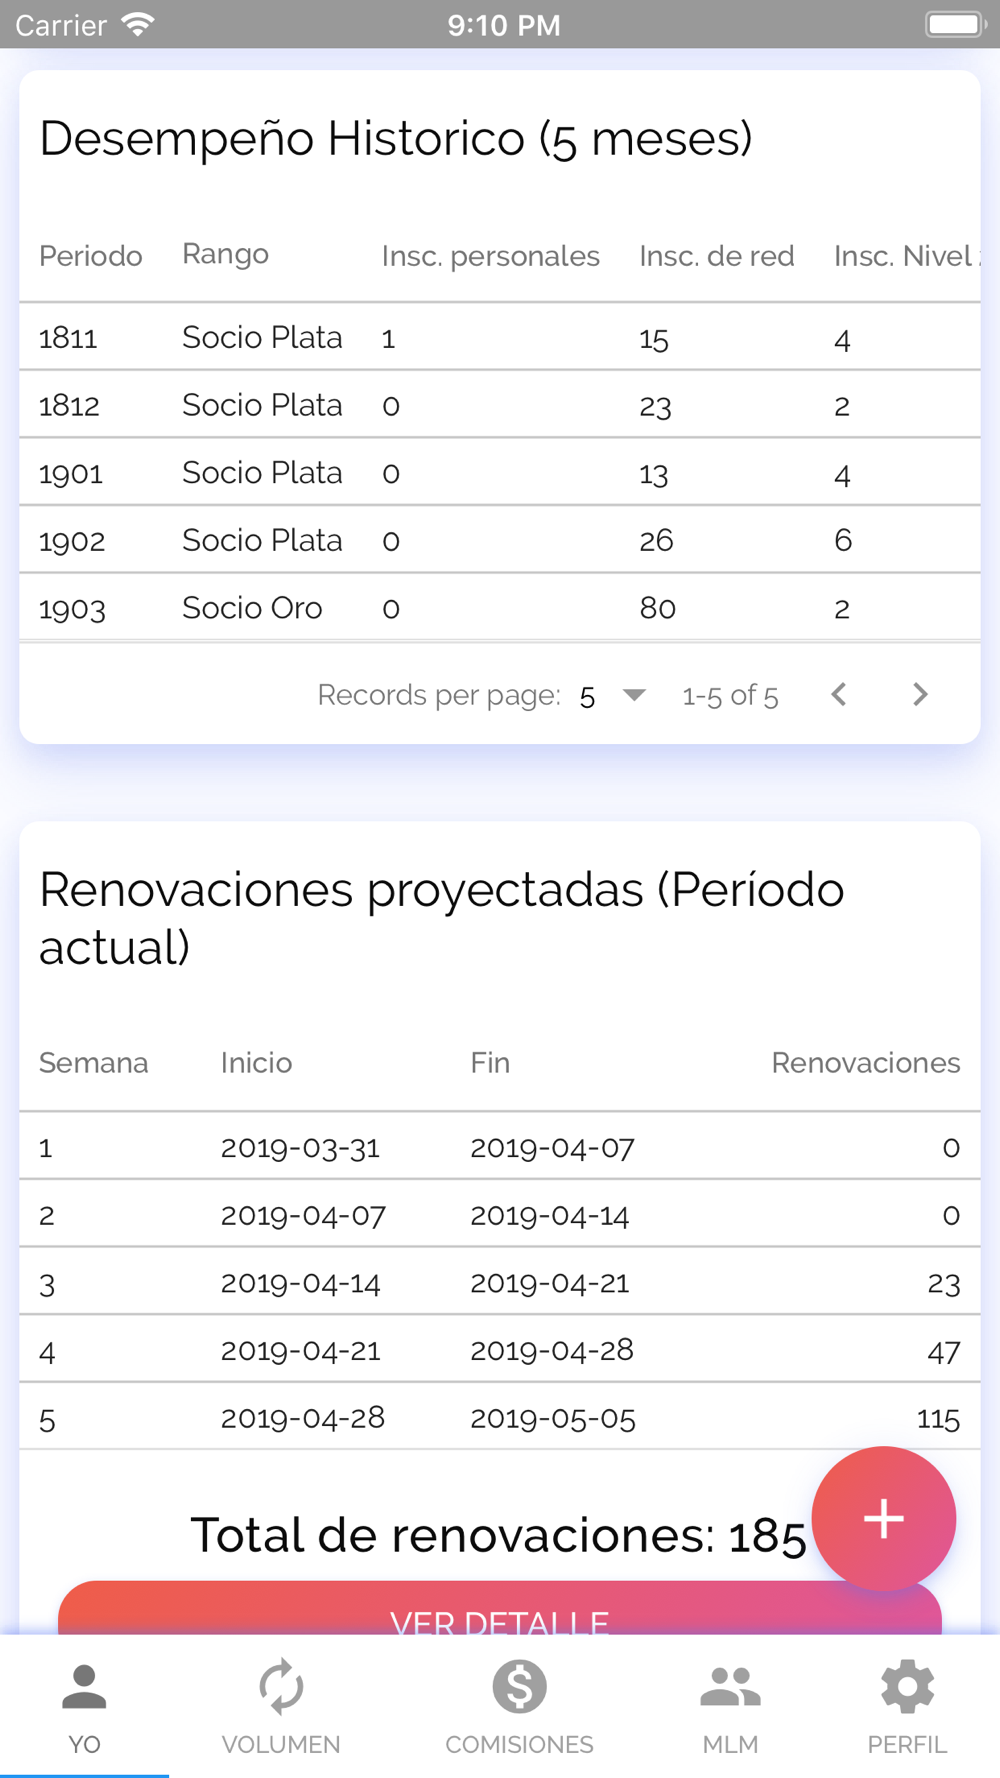Screen dimensions: 1000x1778
Task: Select the records per page value 5
Action: point(587,697)
